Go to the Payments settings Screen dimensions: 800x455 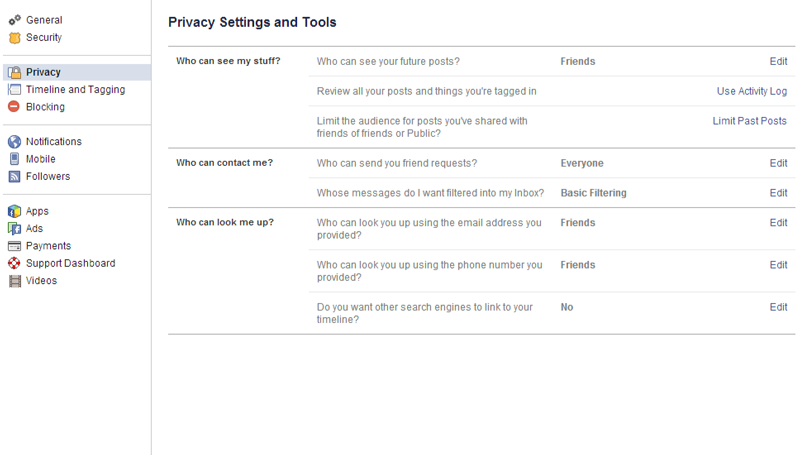click(x=48, y=246)
